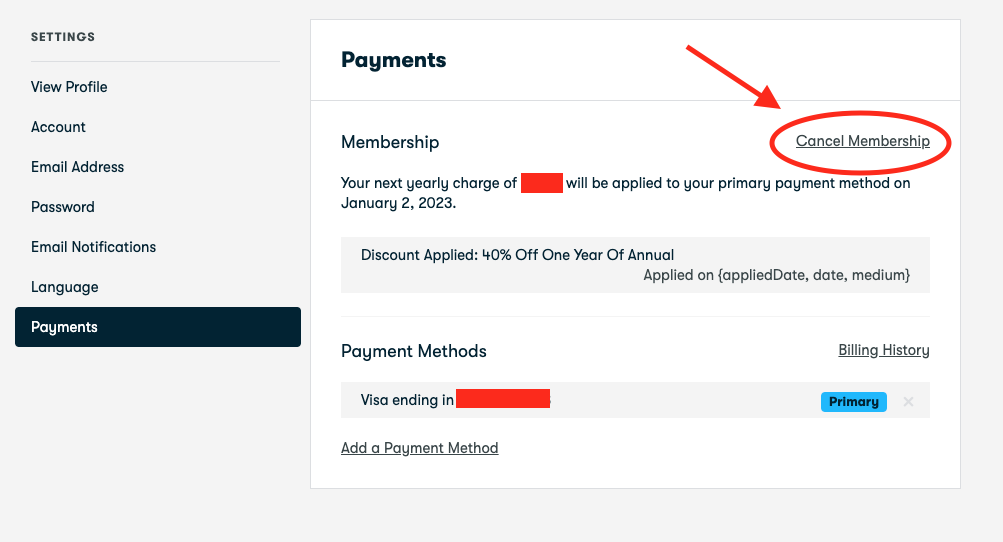Open Email Address settings
Screen dimensions: 1003x542
click(x=77, y=167)
